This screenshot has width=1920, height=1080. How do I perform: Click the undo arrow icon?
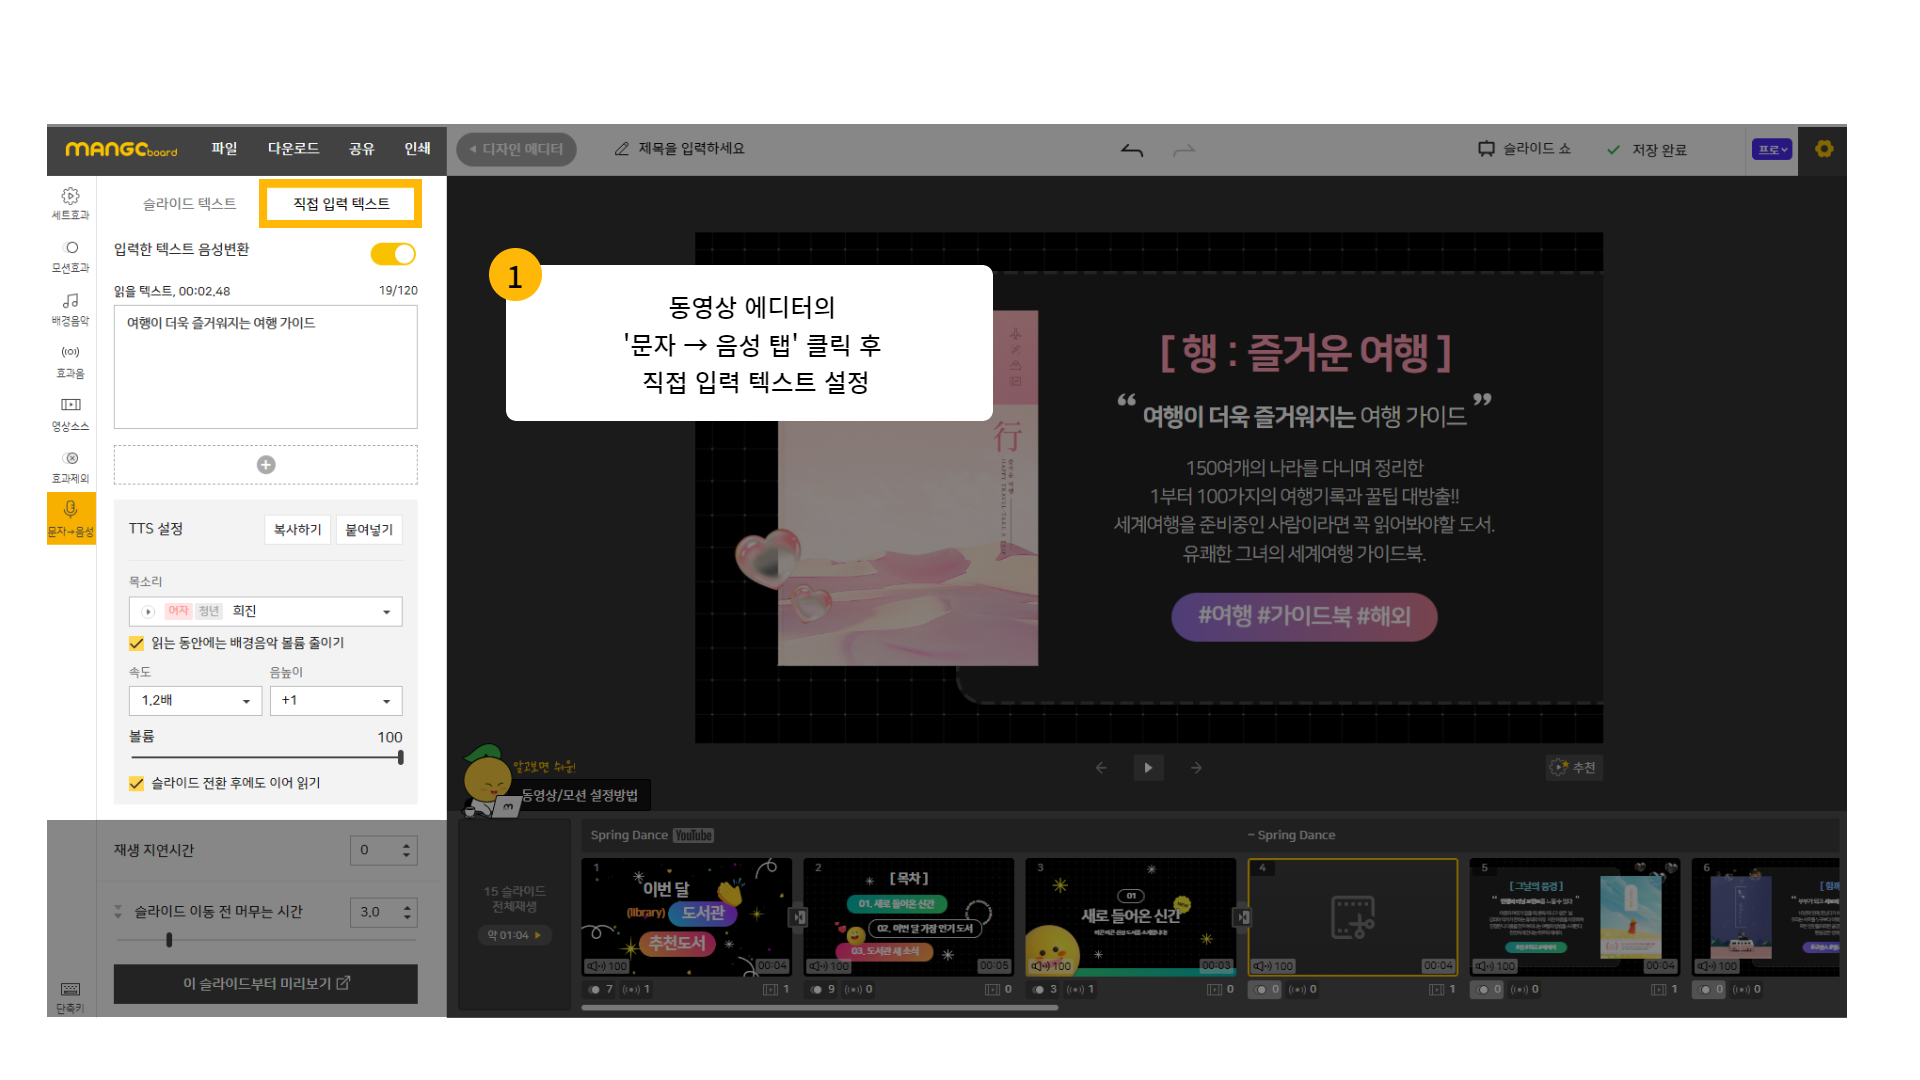[1132, 150]
